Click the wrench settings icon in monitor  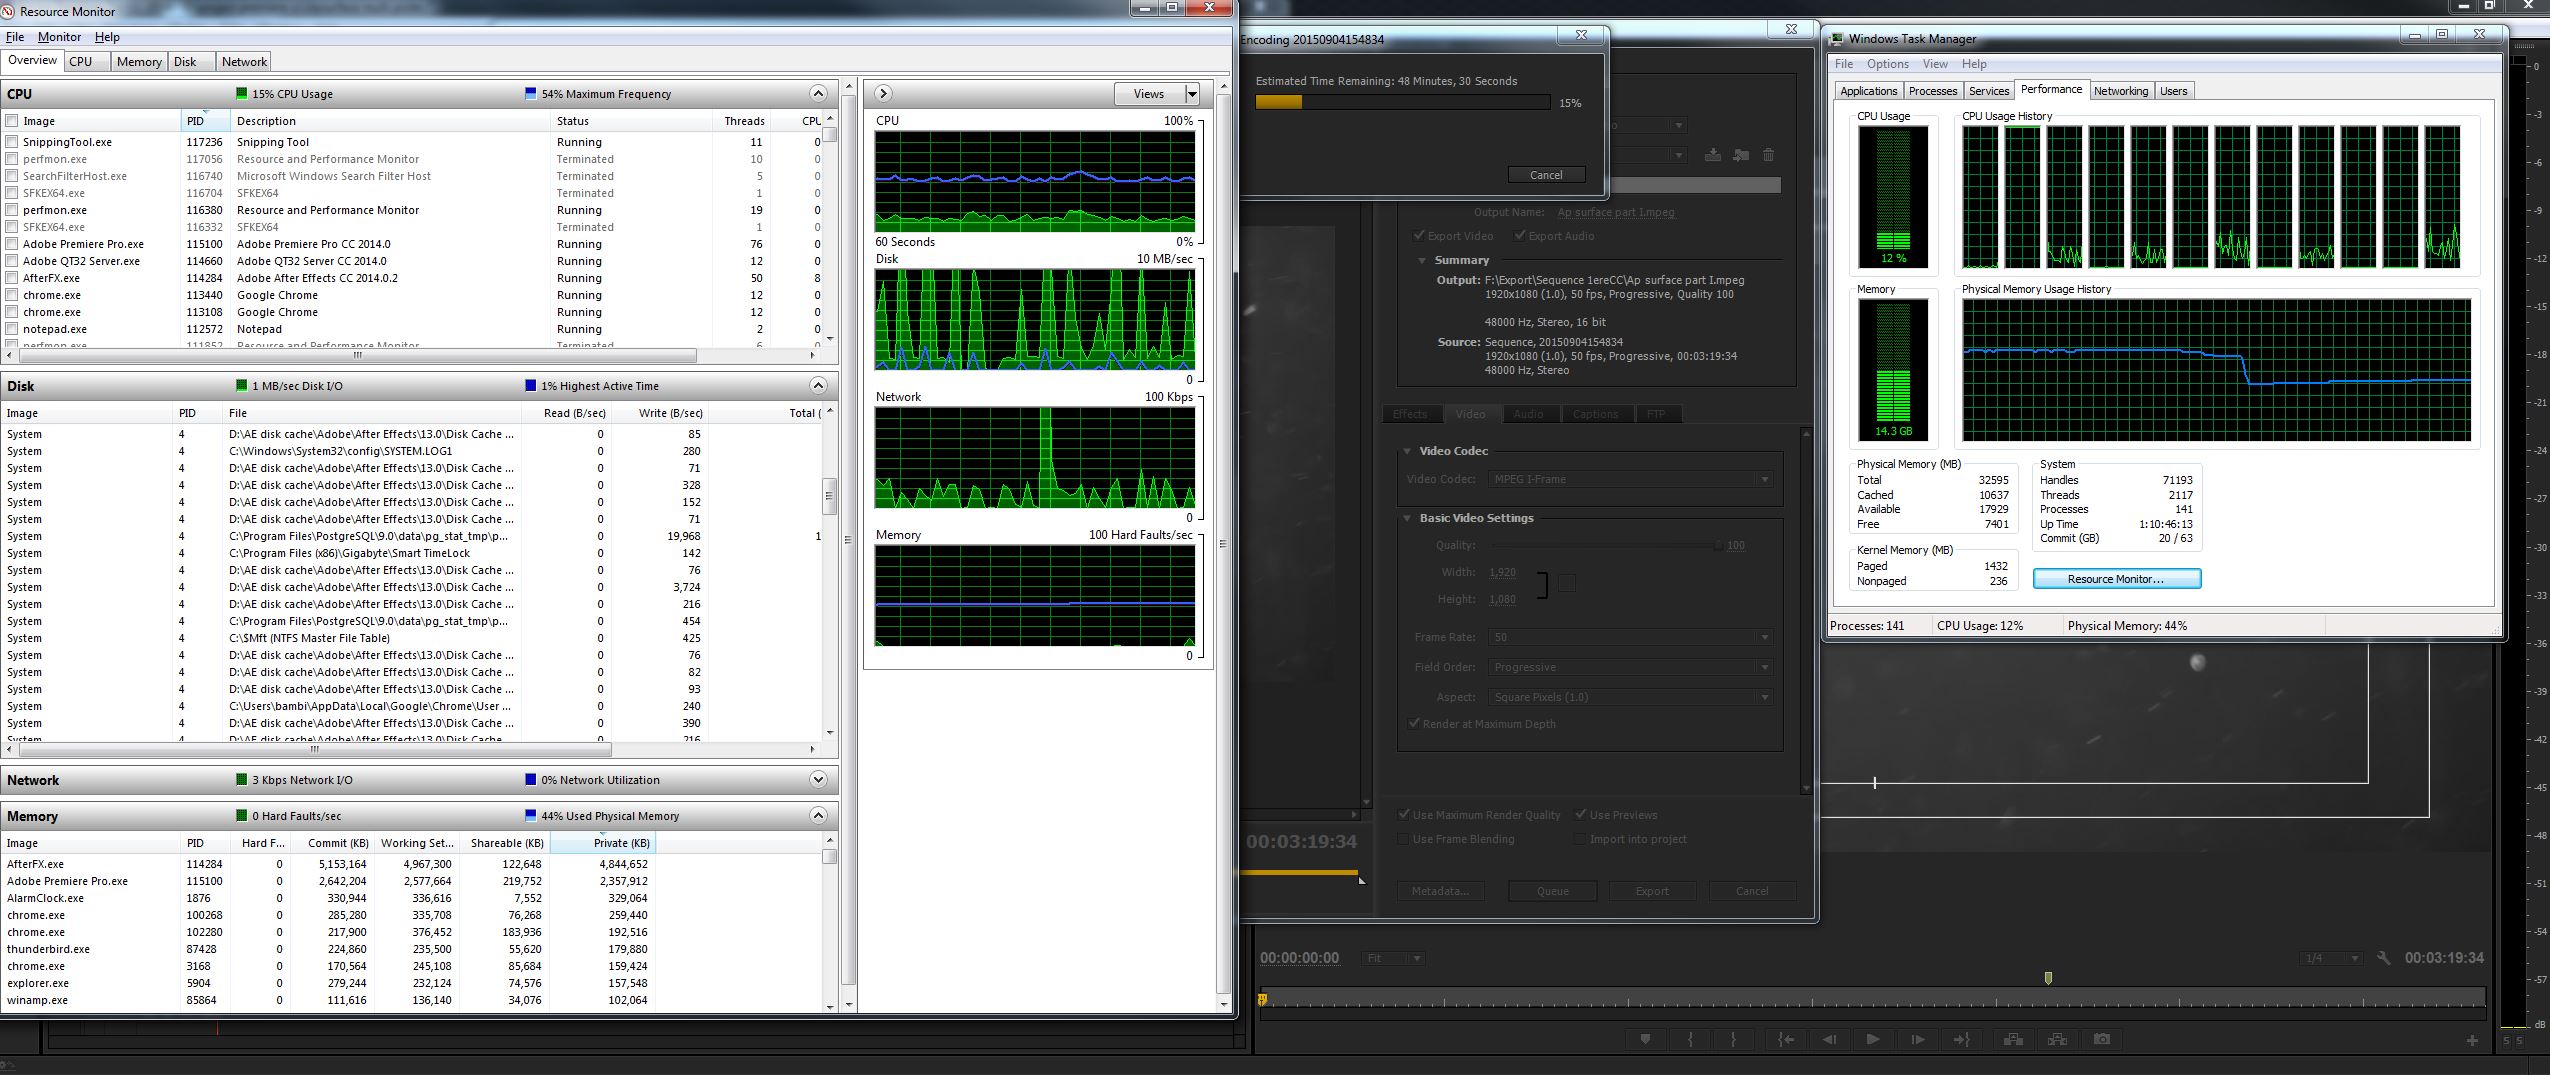tap(2384, 958)
